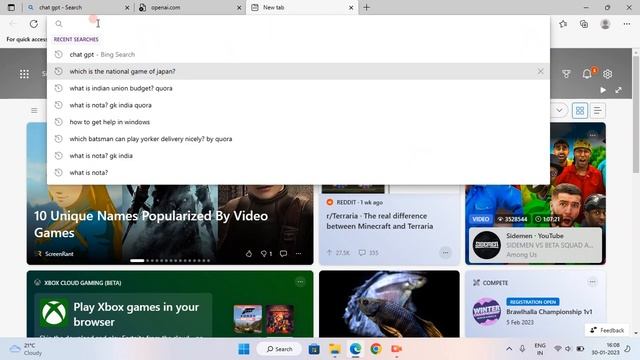Open the taskbar Search box
Viewport: 640px width, 360px height.
[280, 349]
